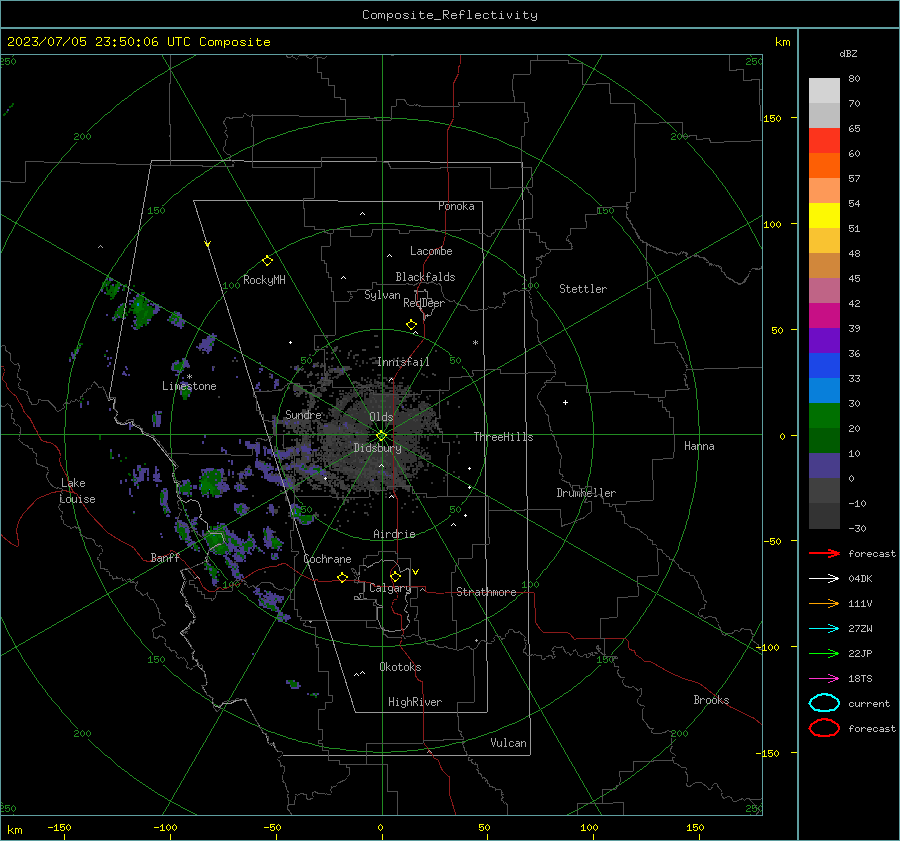Click the cyan current ellipse icon
Screen dimensions: 900x841
824,703
